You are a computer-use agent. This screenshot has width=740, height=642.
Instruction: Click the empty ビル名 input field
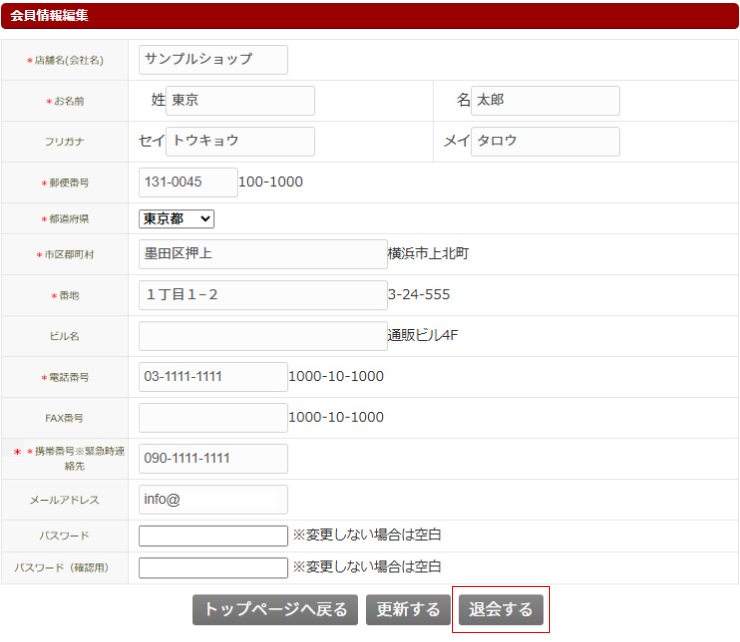263,336
